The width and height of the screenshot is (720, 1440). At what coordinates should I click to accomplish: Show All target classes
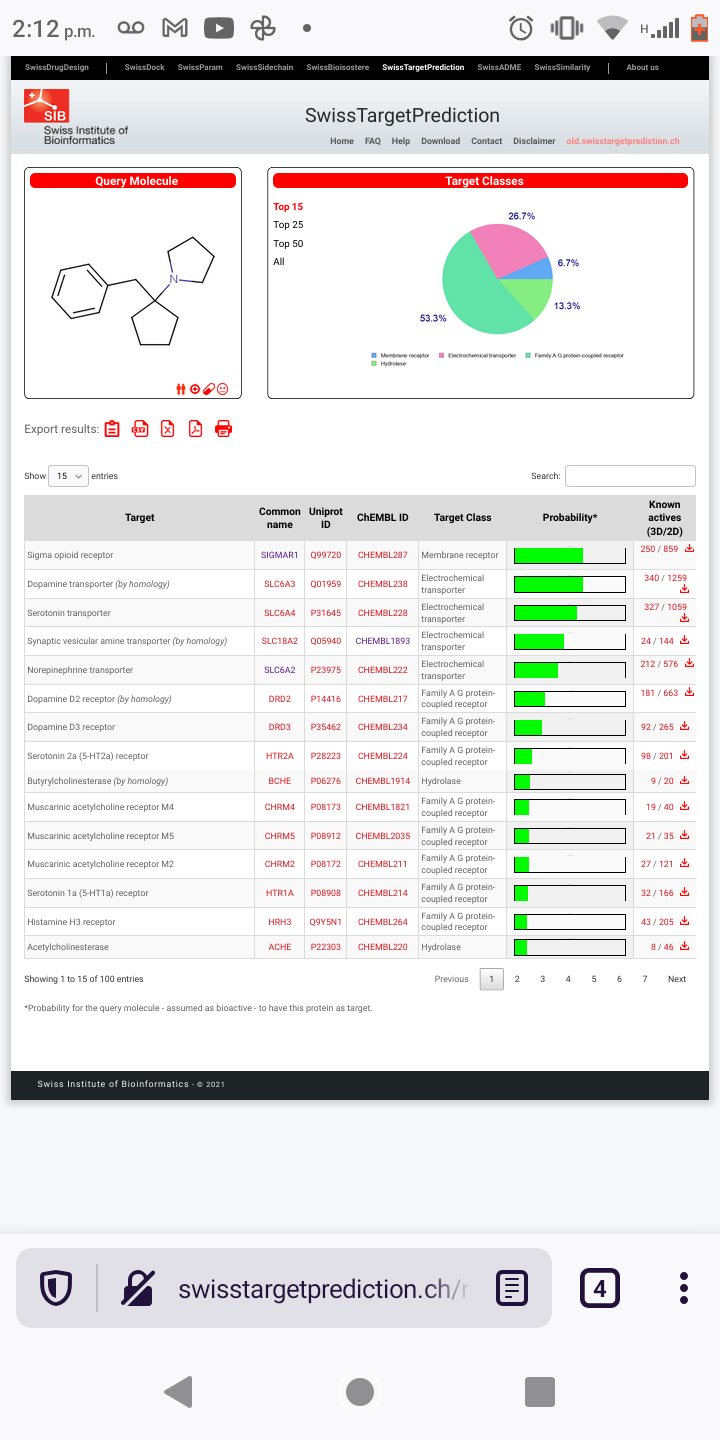tap(279, 262)
